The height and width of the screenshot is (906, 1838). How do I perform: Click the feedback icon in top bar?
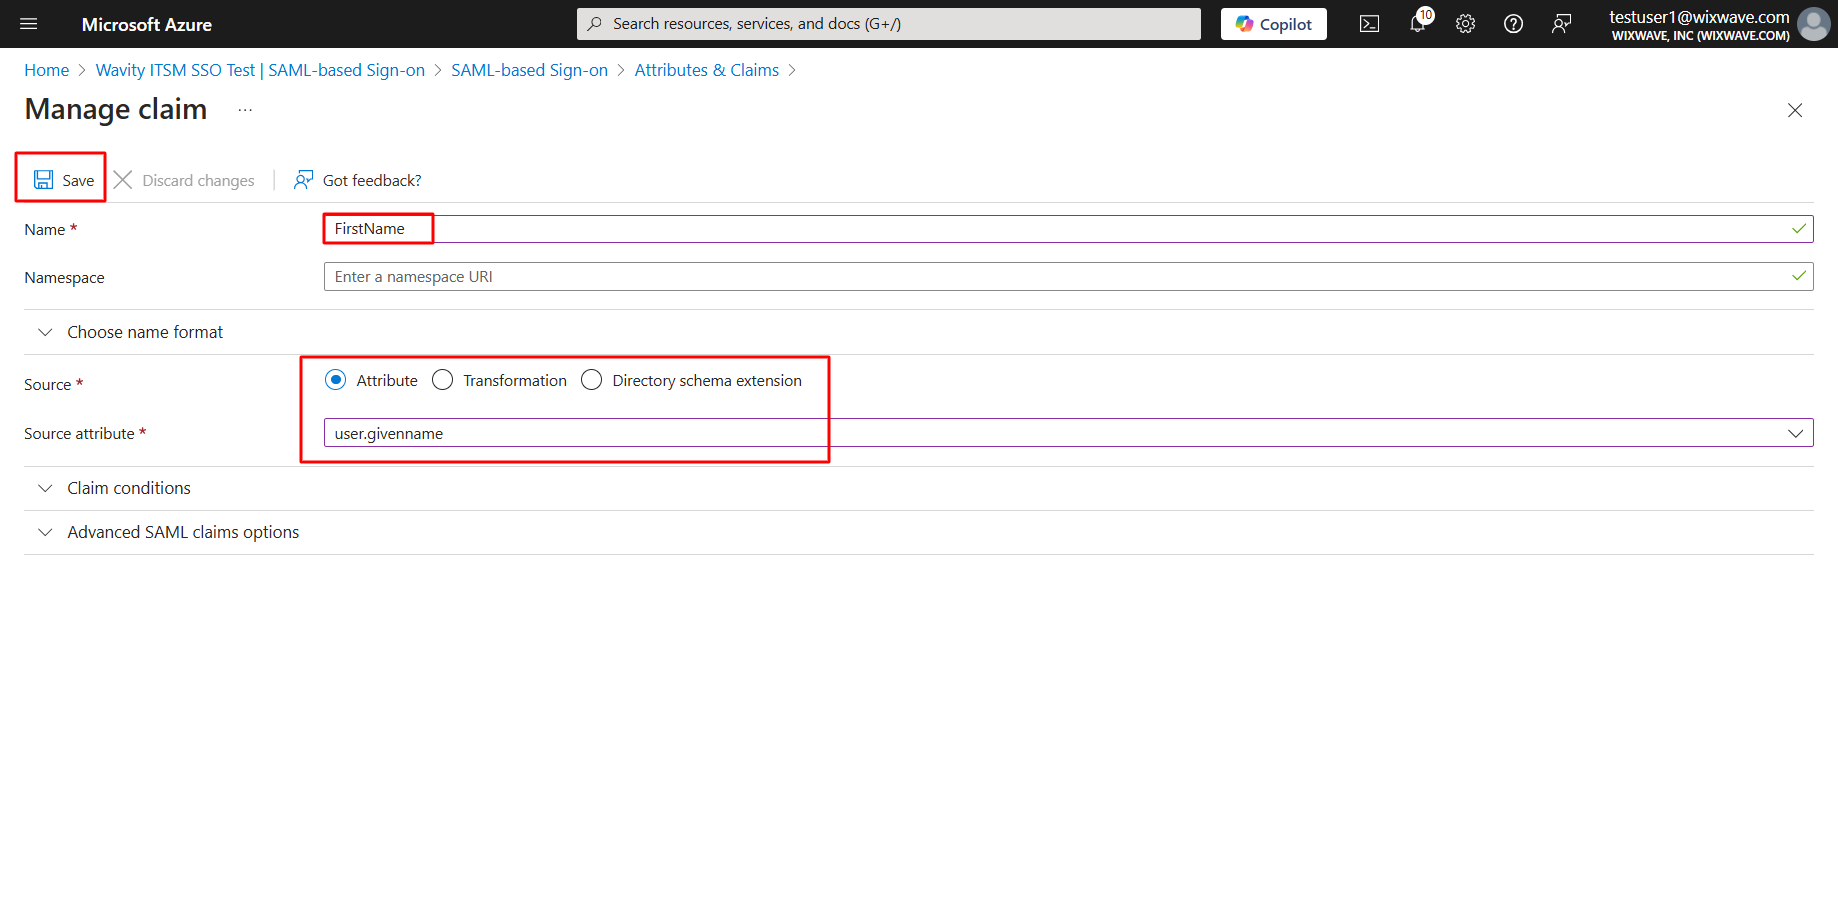point(1561,24)
